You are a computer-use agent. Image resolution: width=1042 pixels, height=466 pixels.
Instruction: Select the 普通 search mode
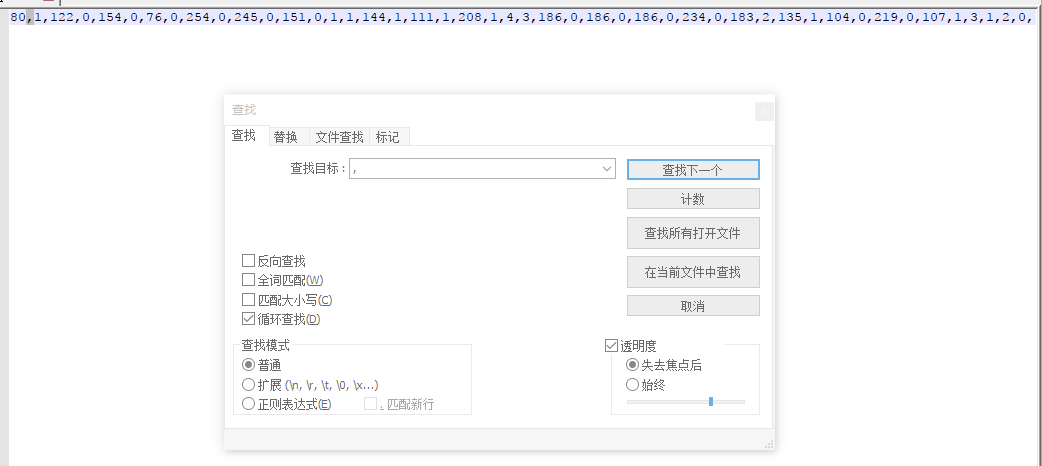[249, 364]
